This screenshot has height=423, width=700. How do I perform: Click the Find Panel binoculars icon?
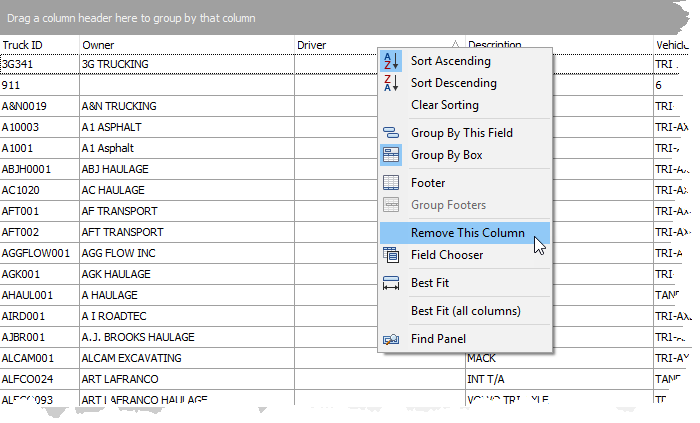[391, 339]
